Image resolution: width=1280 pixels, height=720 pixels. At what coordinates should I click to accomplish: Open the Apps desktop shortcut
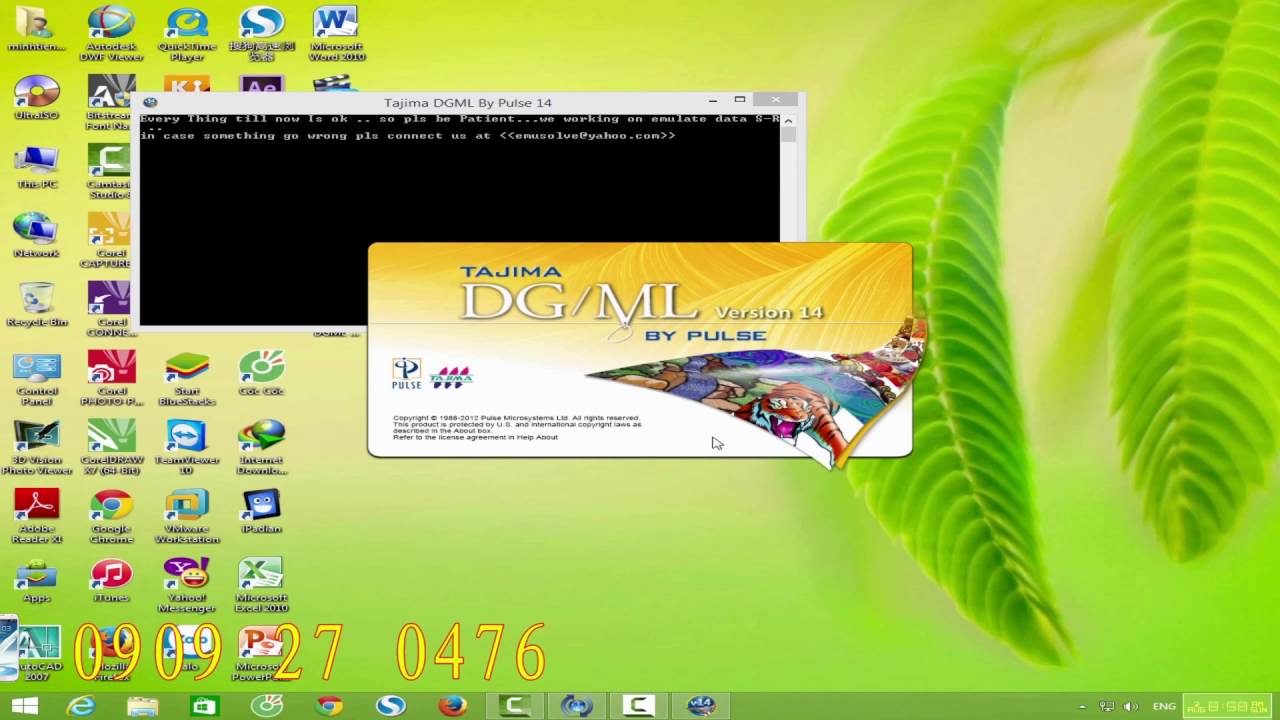(x=37, y=580)
